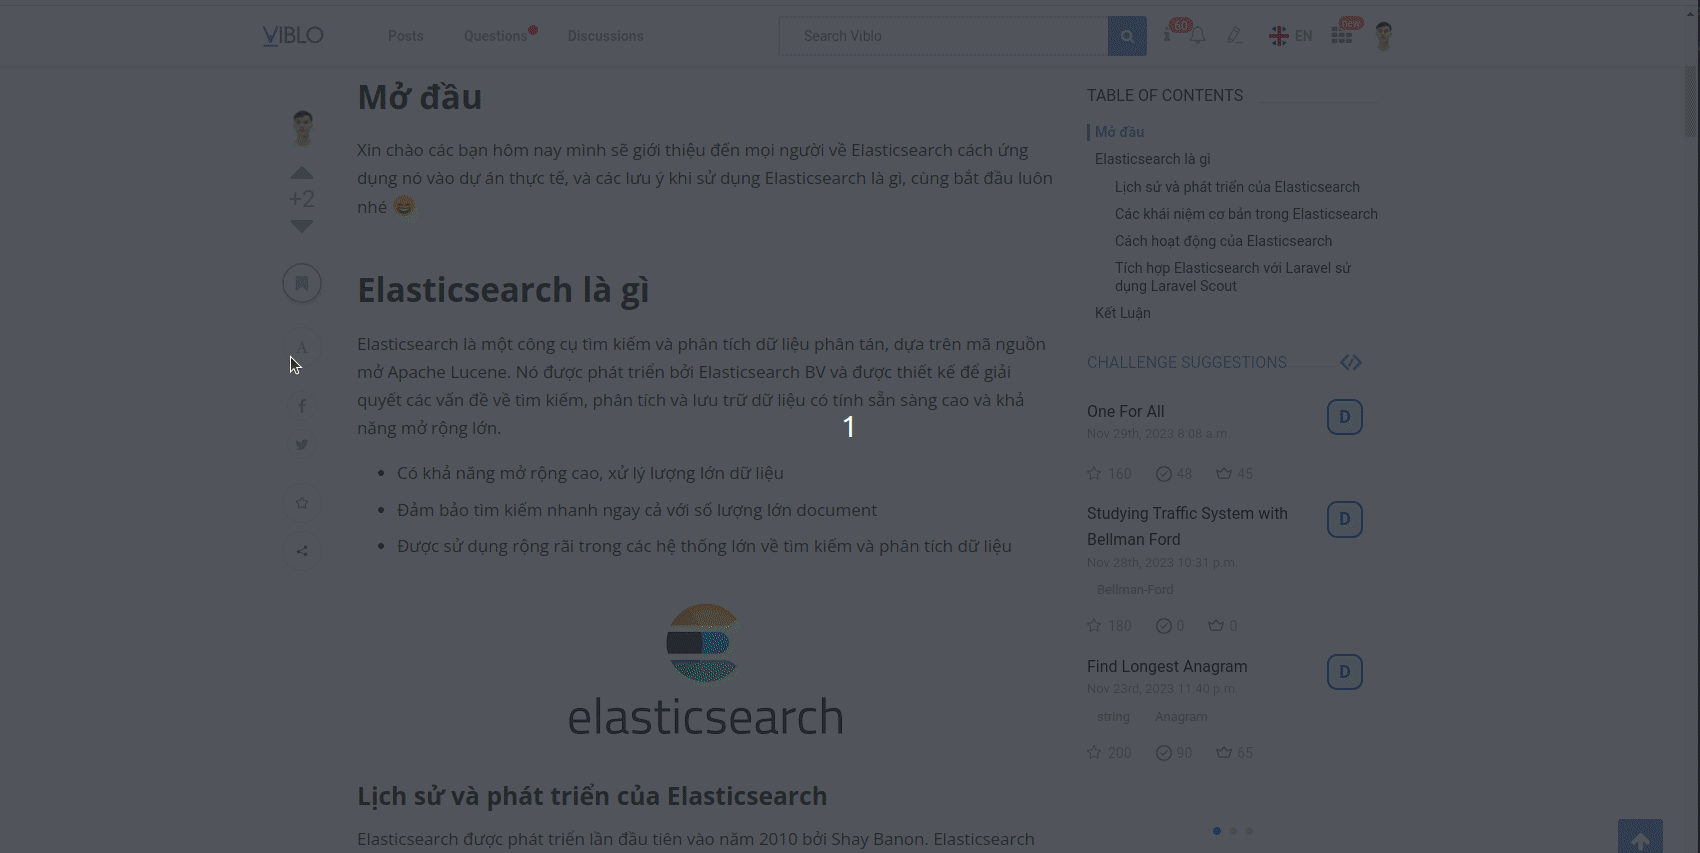Open Tích hợp Elasticsearch với Laravel section link

click(1233, 277)
